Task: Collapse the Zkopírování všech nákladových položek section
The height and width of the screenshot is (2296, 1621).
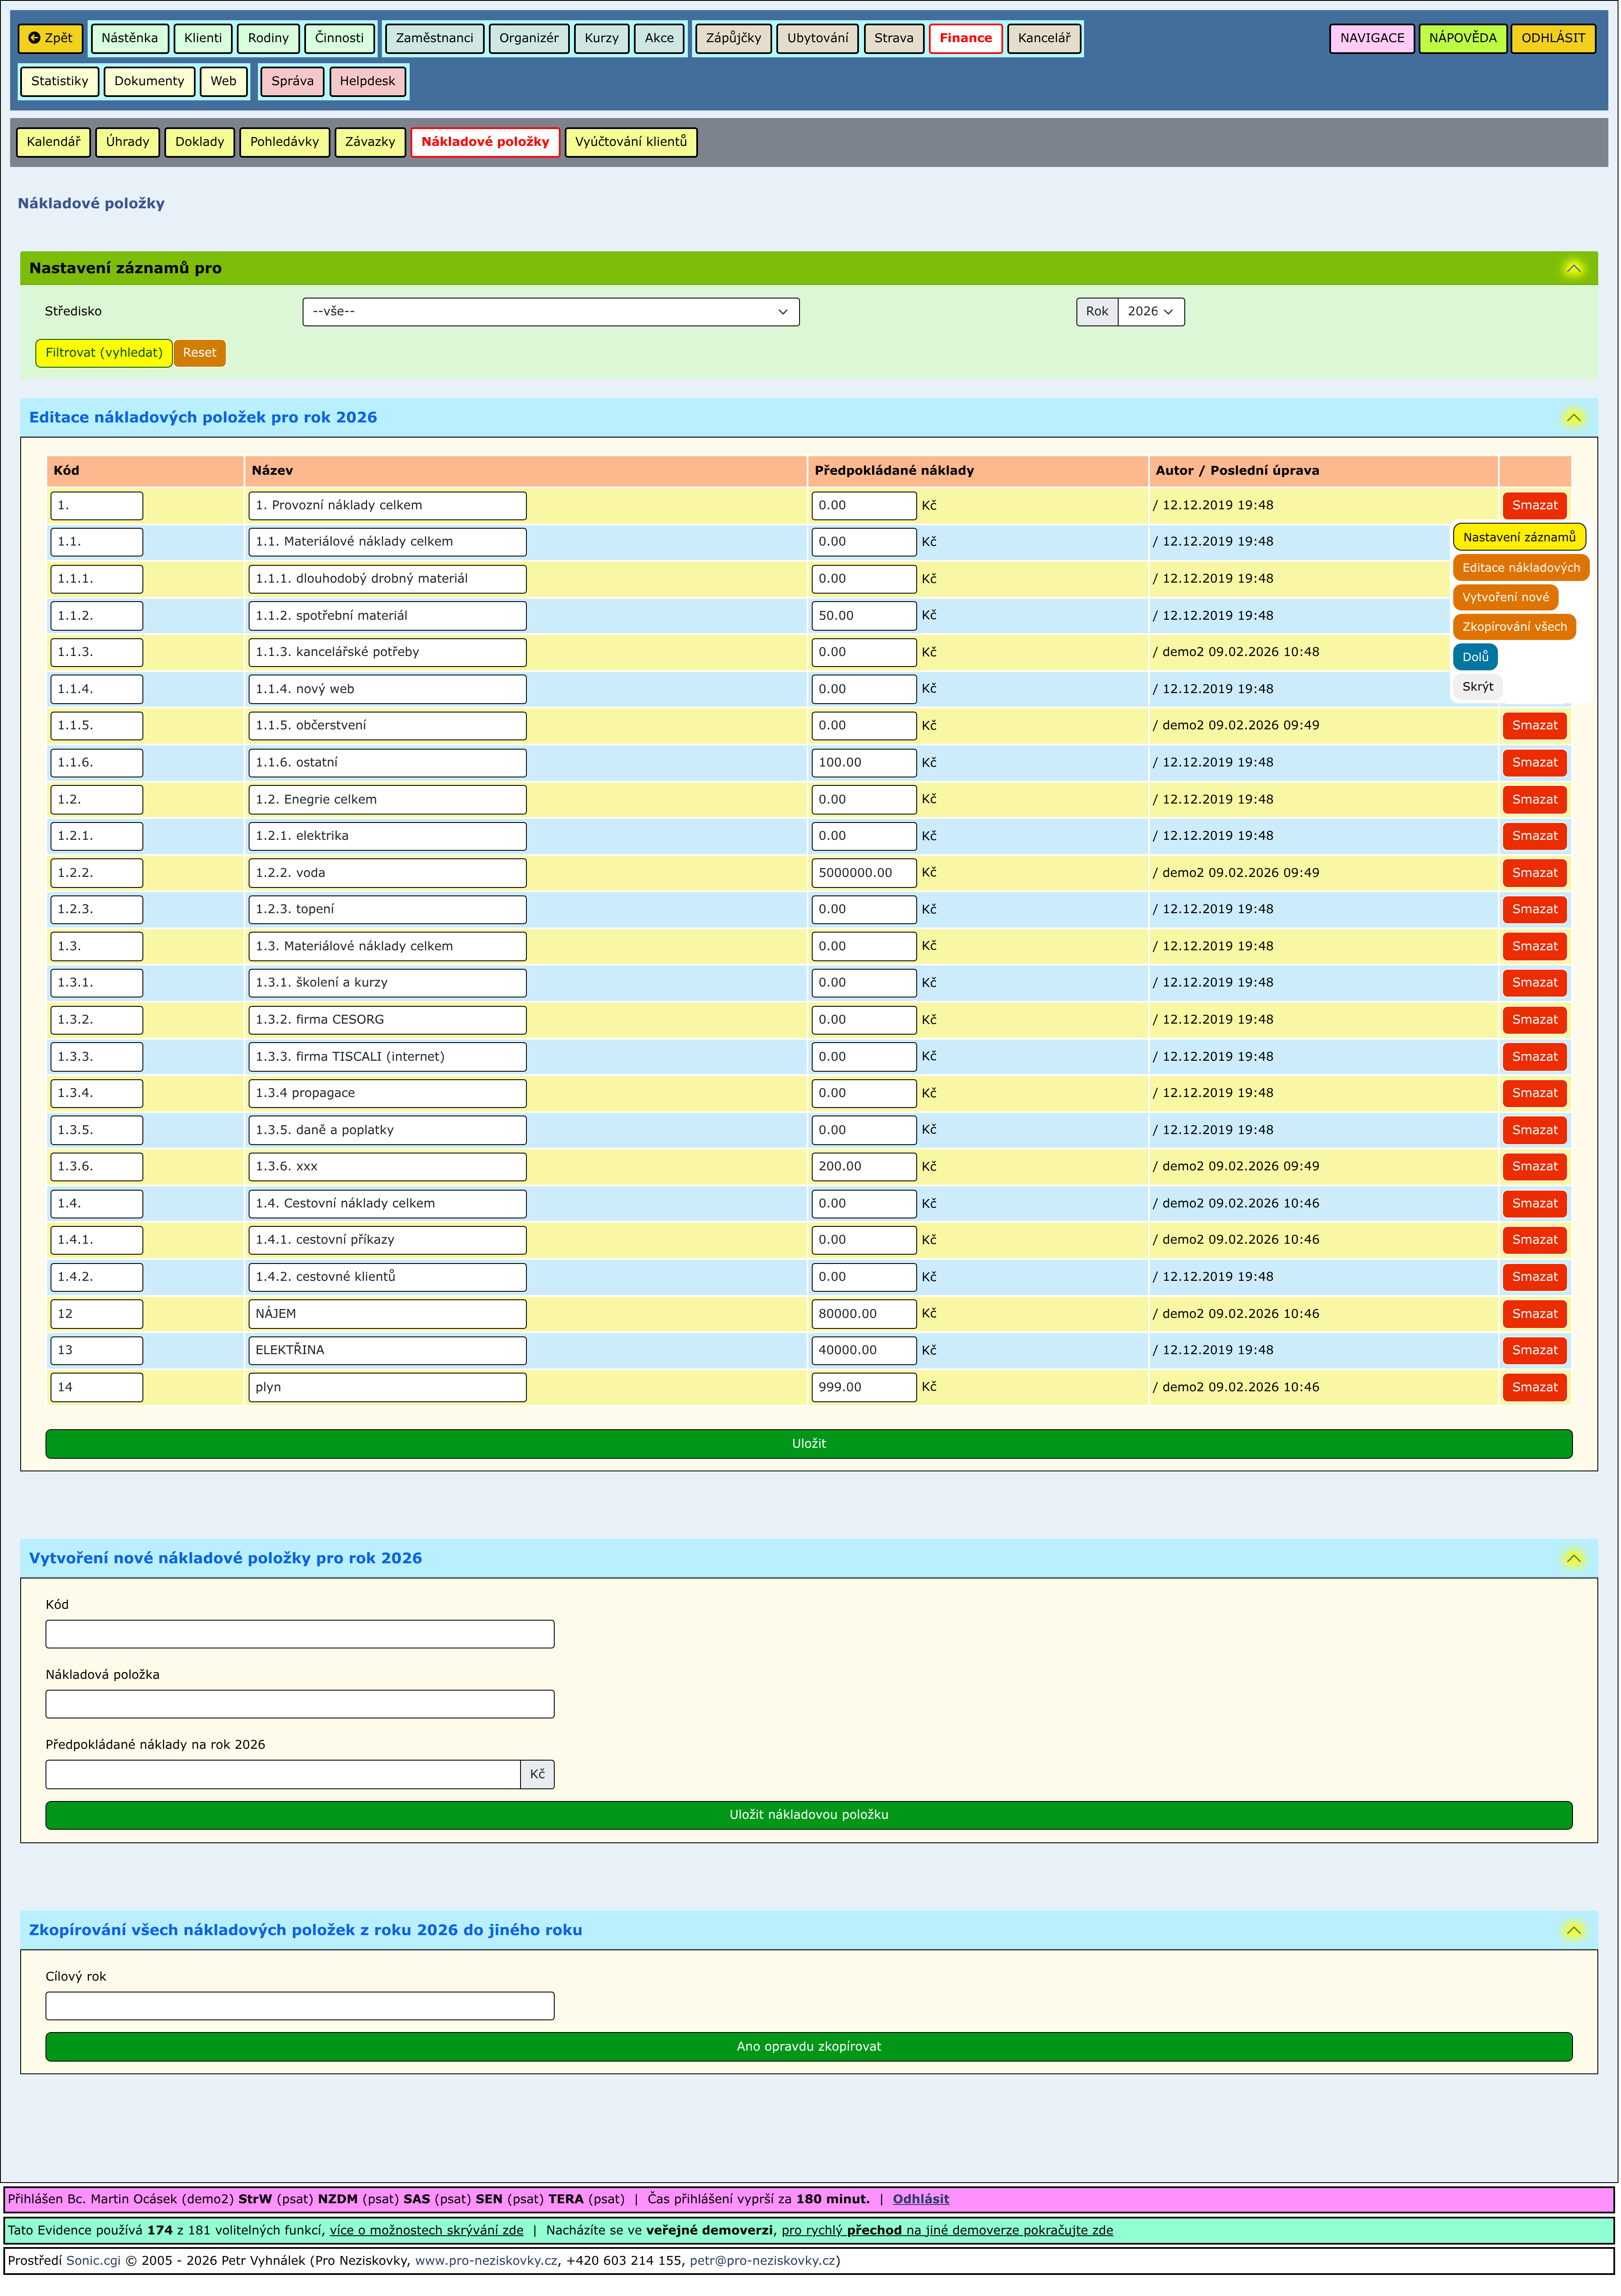Action: [1573, 1931]
